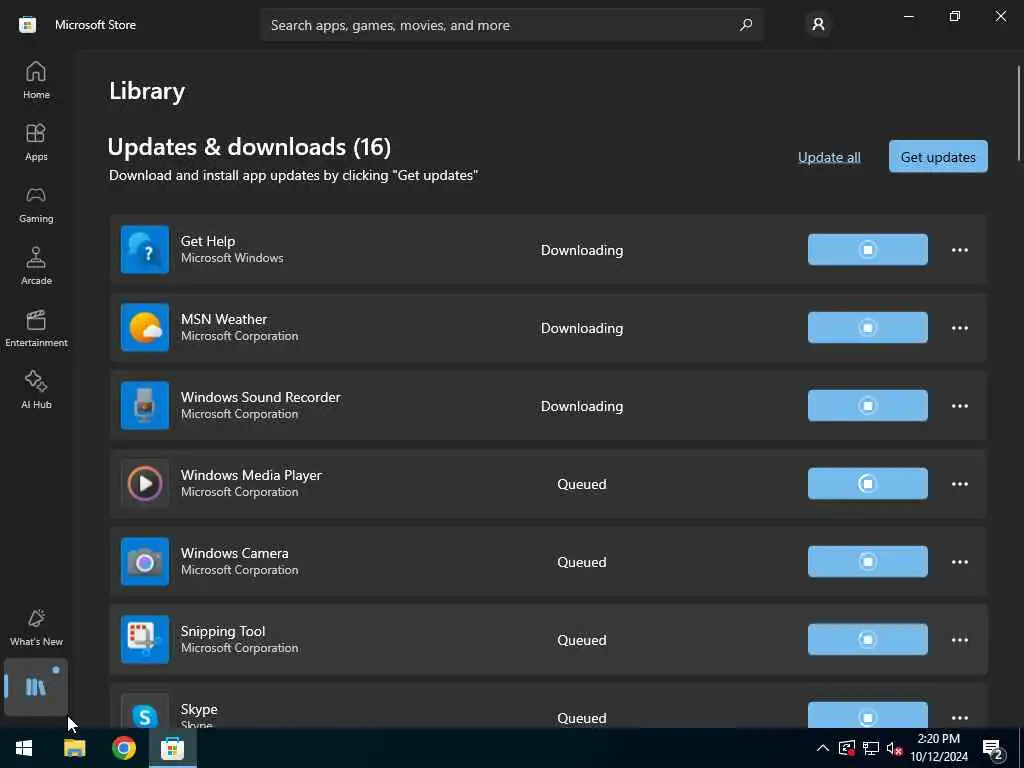Click the Windows Camera app icon
This screenshot has height=768, width=1024.
coord(145,562)
